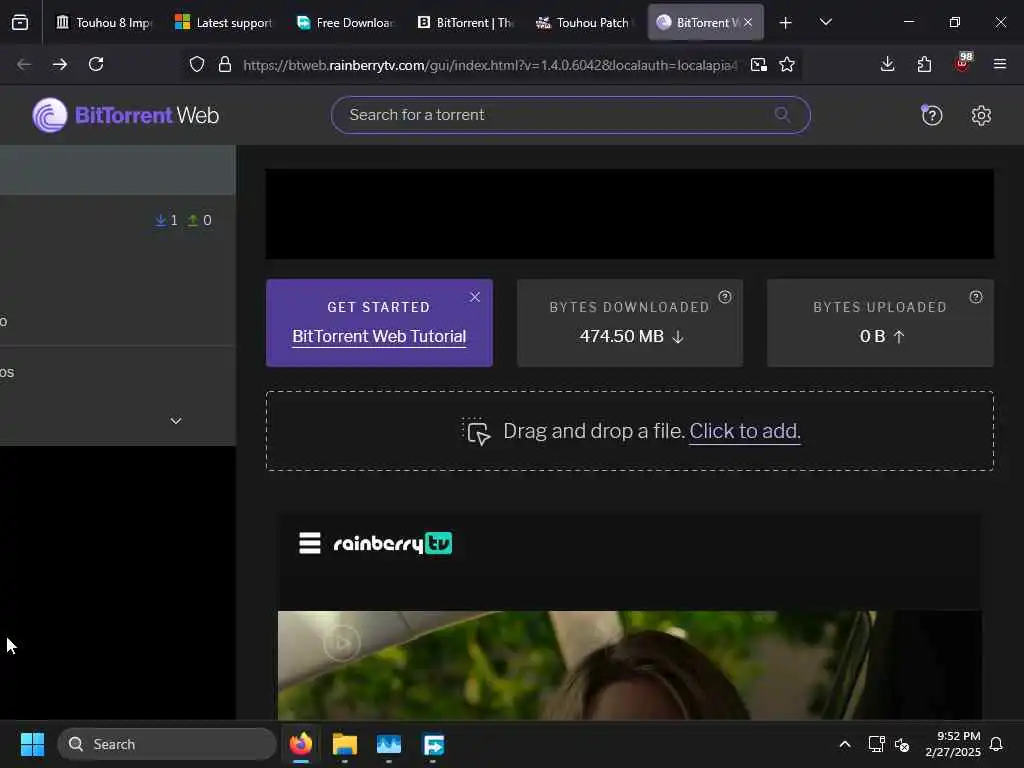This screenshot has height=768, width=1024.
Task: Switch to Touhou Patch tab
Action: coord(584,22)
